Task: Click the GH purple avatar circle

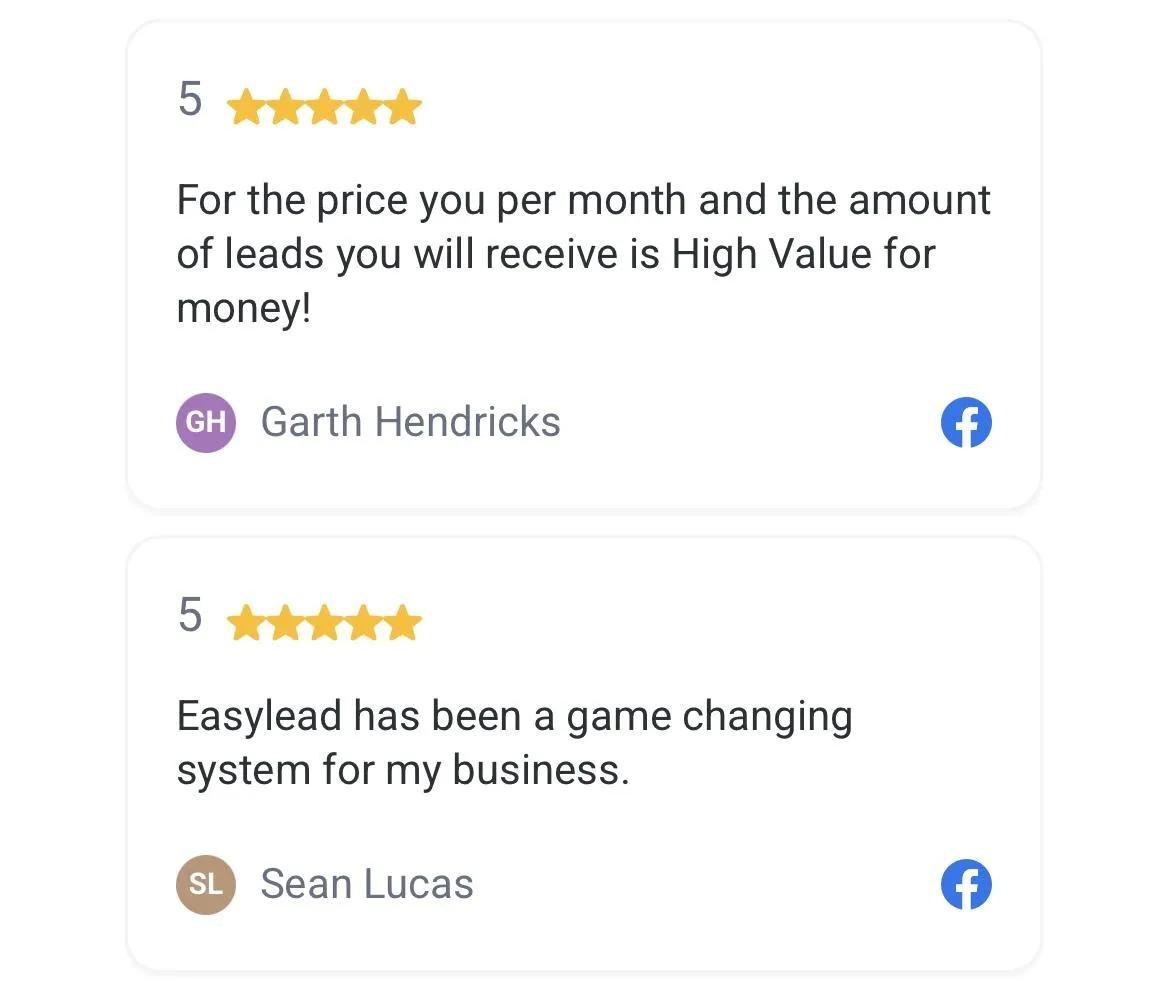Action: tap(206, 423)
